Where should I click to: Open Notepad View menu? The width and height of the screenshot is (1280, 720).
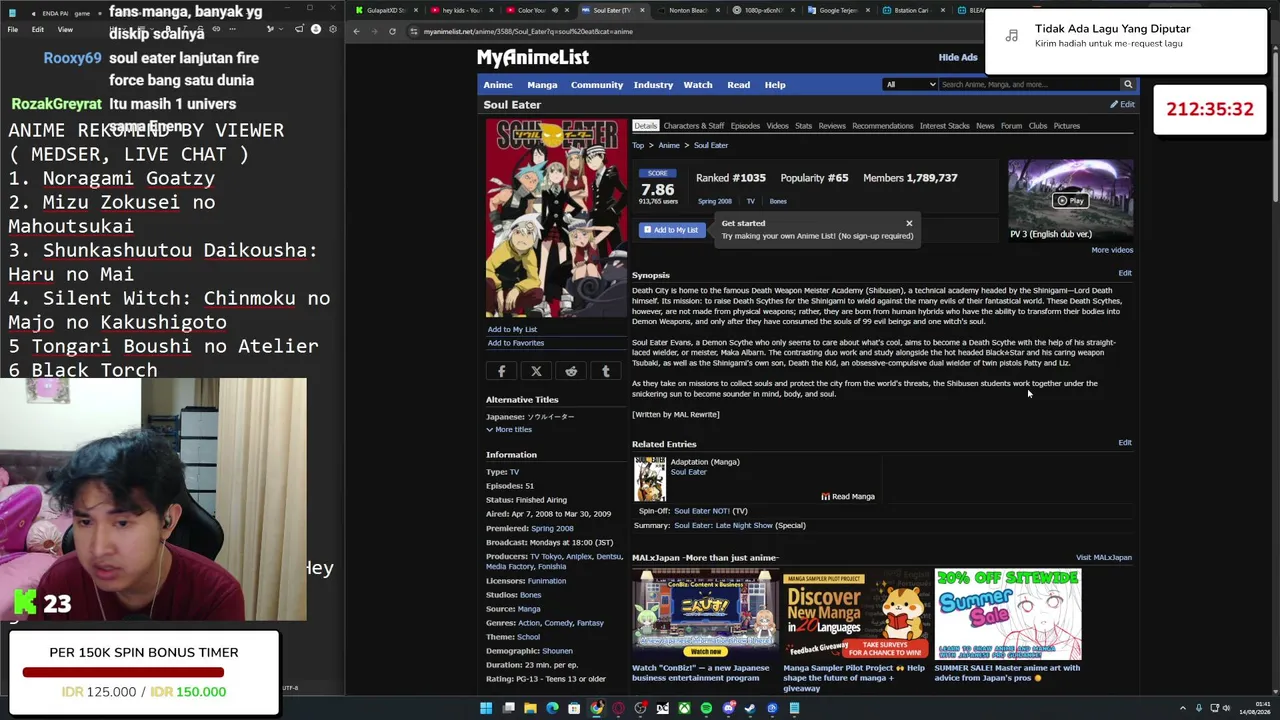[65, 29]
